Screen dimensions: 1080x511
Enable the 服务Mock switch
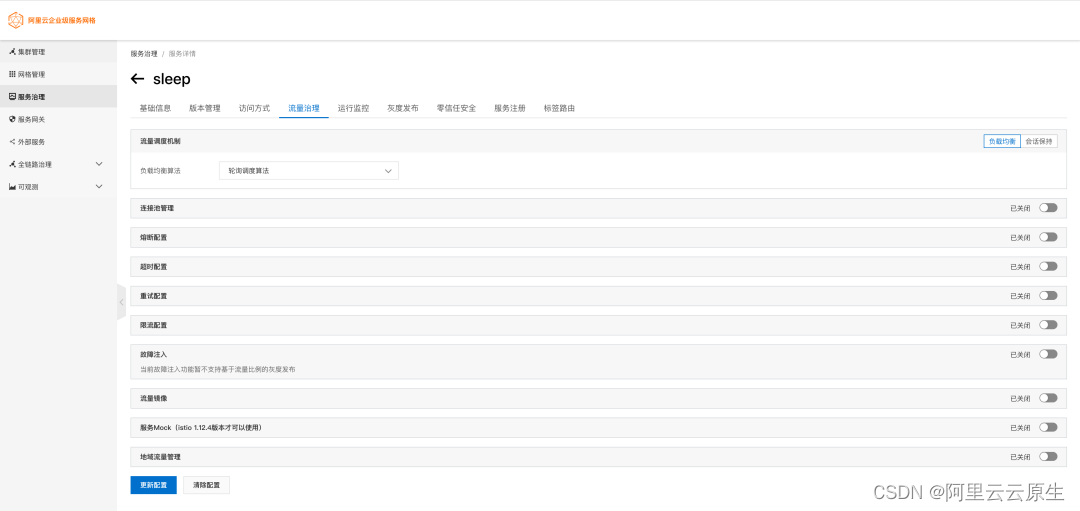[1048, 427]
